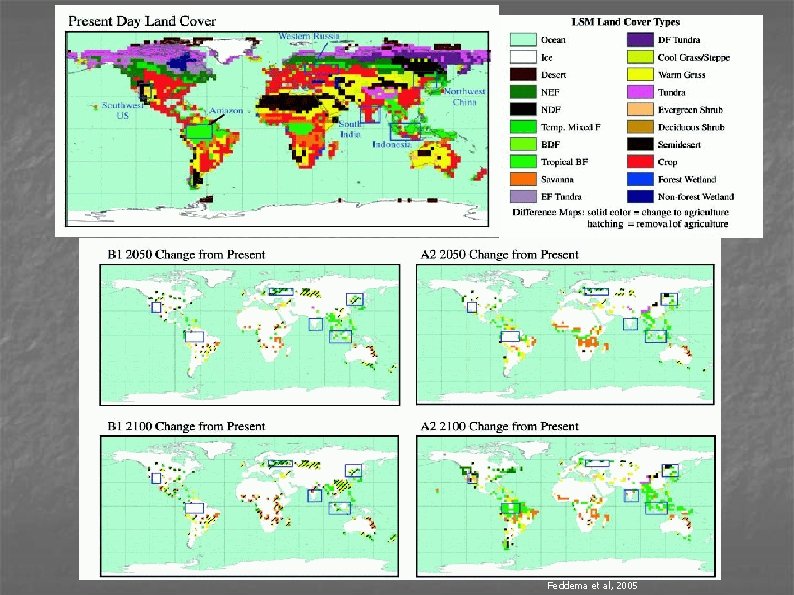The image size is (794, 595).
Task: Open the B1 2100 change map
Action: 250,506
